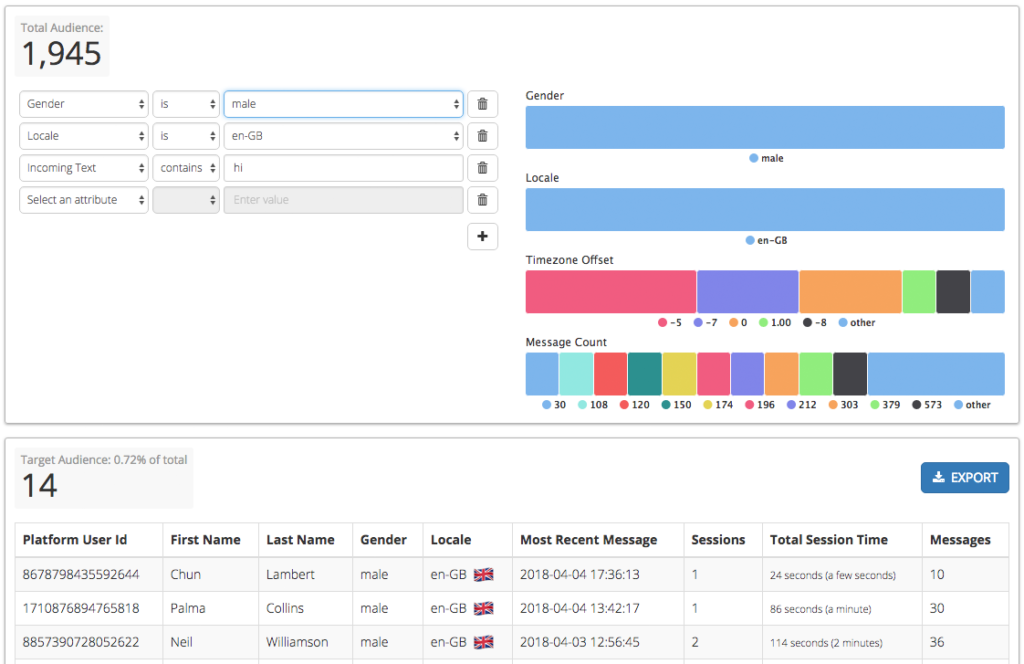The width and height of the screenshot is (1024, 664).
Task: Select user ID 8857390728052622
Action: (81, 642)
